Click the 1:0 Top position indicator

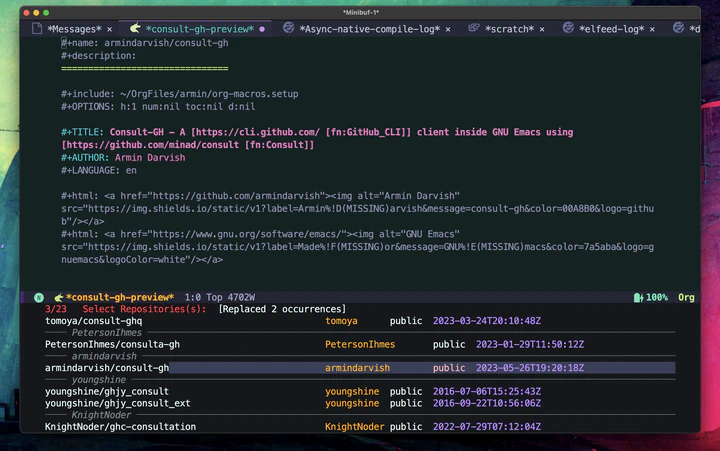pyautogui.click(x=203, y=297)
